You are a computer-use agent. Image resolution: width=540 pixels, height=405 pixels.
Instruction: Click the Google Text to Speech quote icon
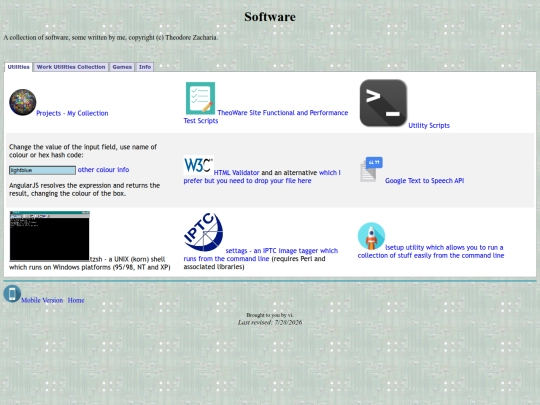(371, 170)
